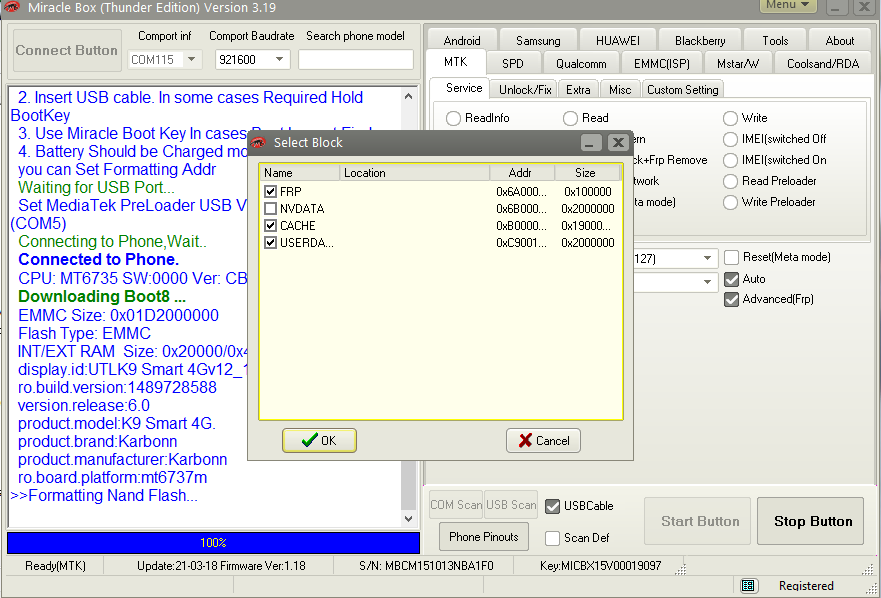Click the USB Scan button
The image size is (881, 598).
(x=511, y=505)
